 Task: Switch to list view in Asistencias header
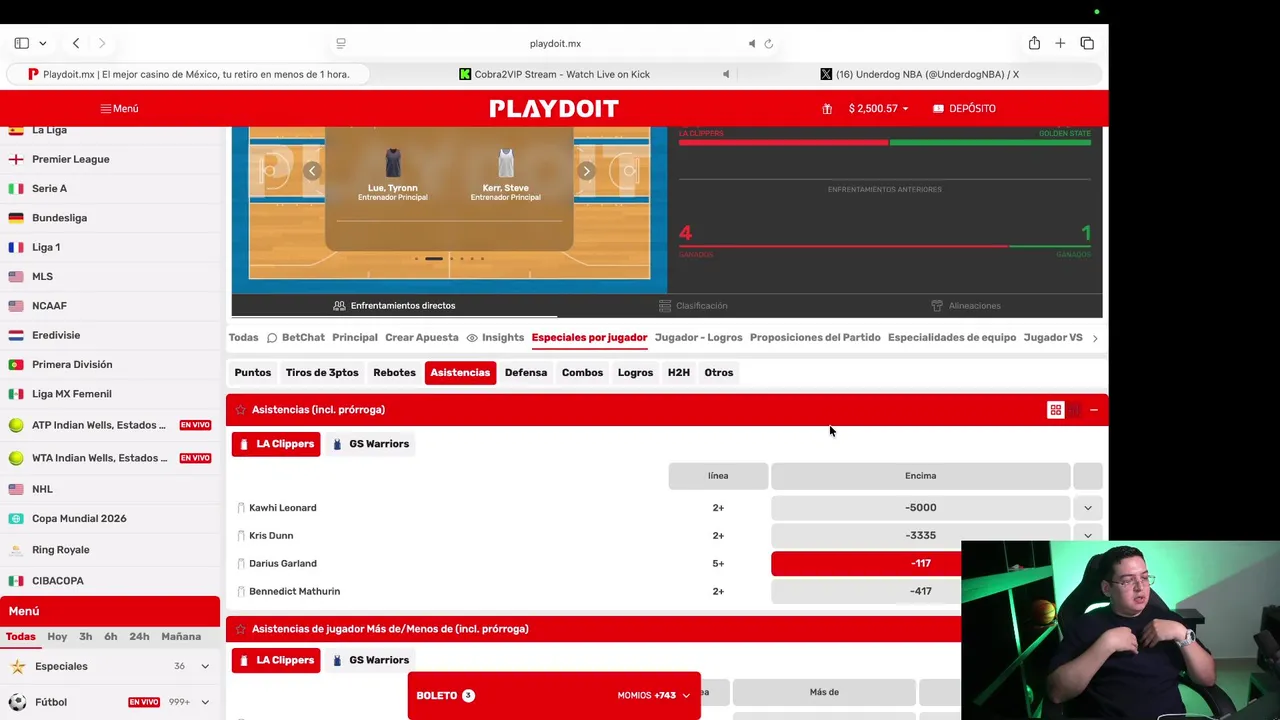point(1074,410)
